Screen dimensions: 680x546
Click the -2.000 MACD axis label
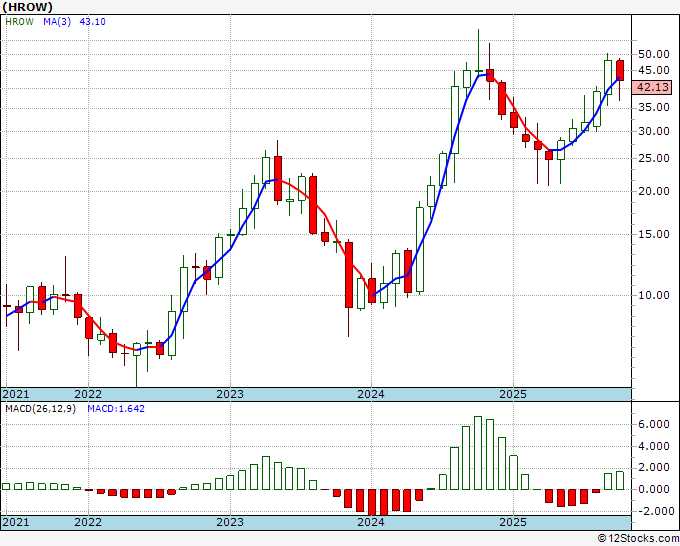coord(653,511)
